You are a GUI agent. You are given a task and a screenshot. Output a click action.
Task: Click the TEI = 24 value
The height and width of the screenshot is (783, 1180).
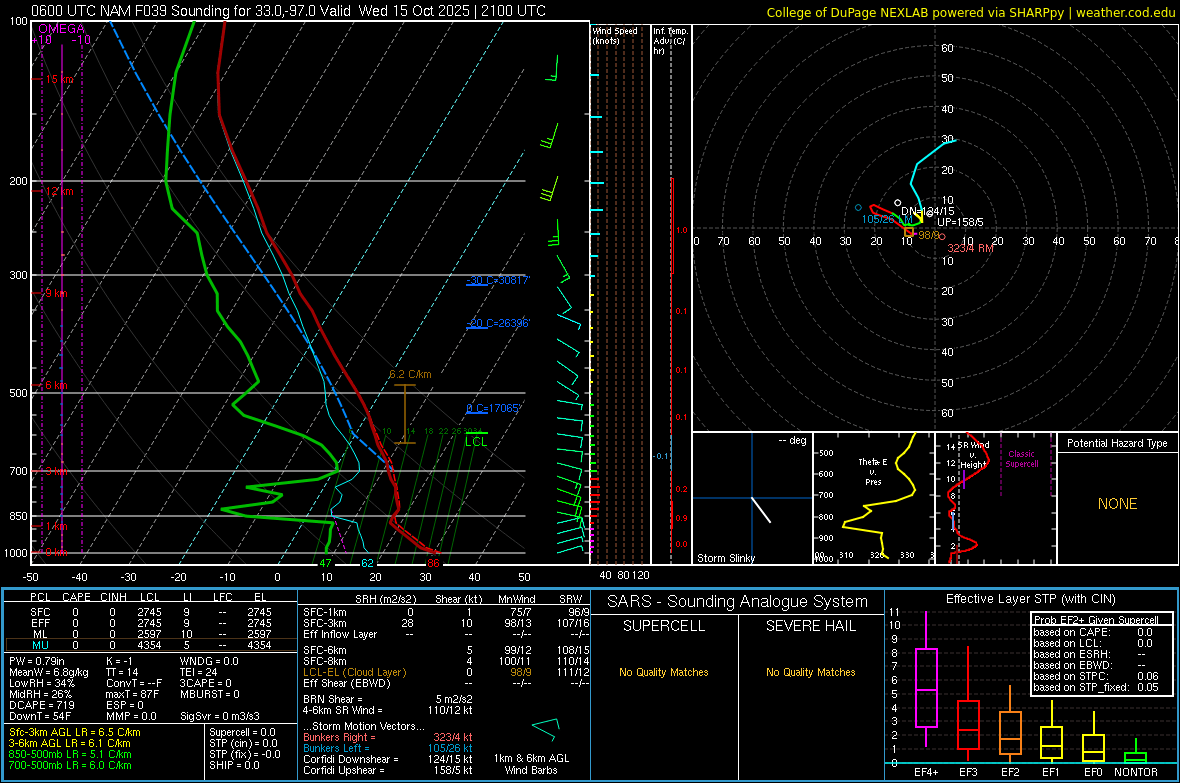[199, 672]
